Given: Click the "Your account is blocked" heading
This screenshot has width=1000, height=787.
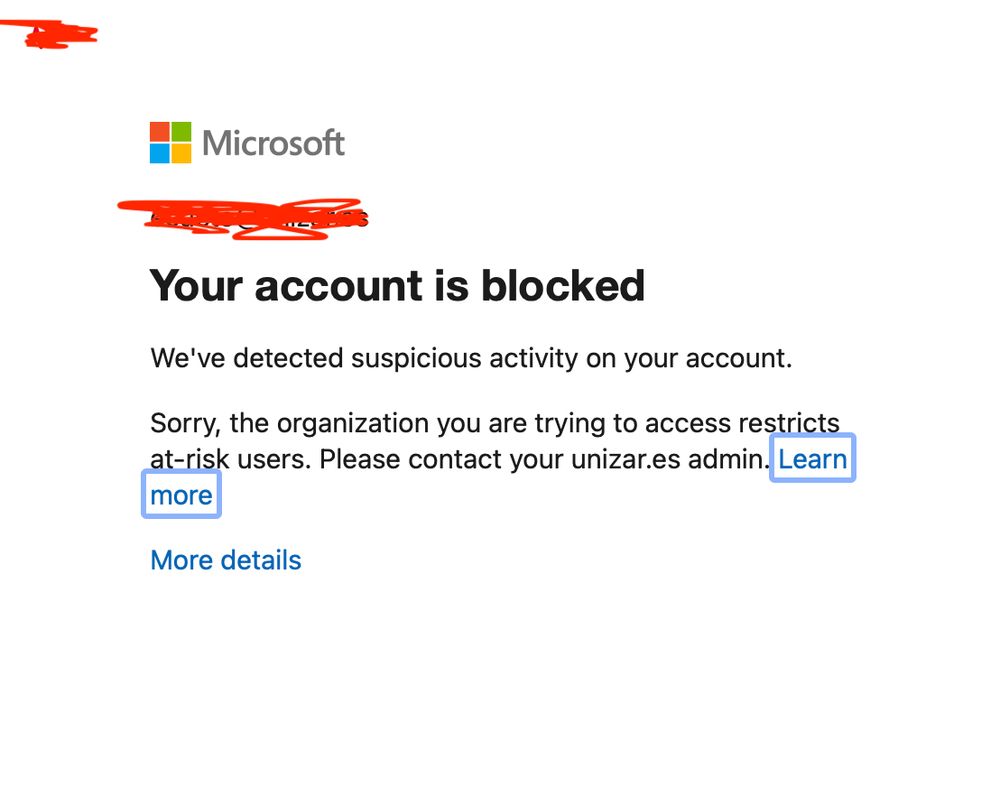Looking at the screenshot, I should [x=397, y=286].
